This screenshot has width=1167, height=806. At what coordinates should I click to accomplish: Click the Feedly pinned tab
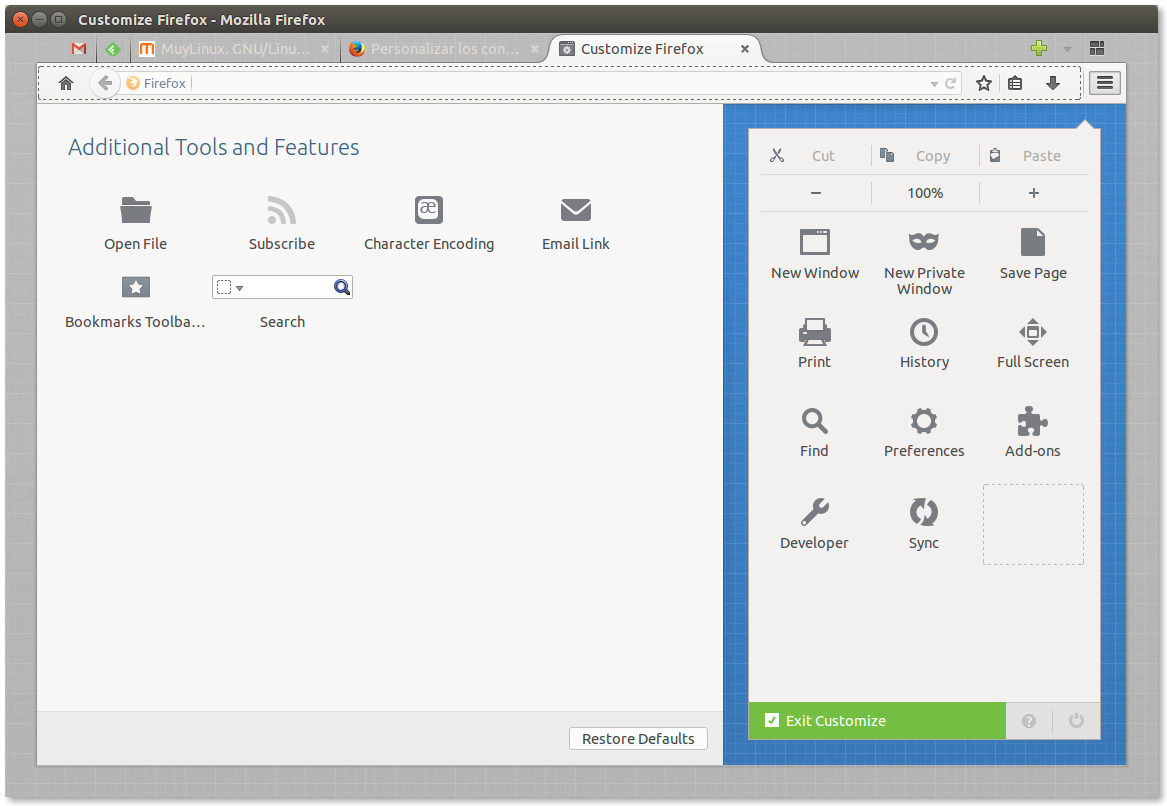113,48
